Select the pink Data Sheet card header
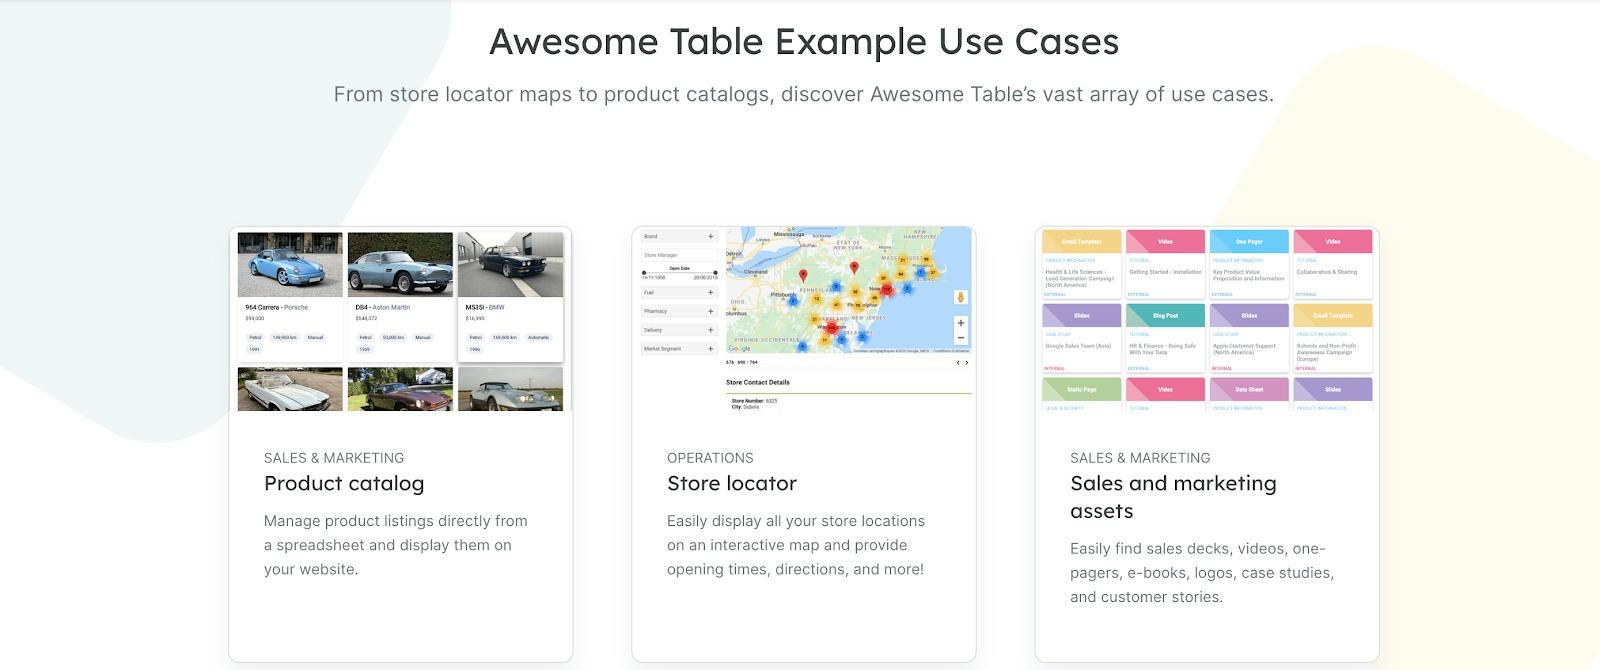The height and width of the screenshot is (670, 1600). coord(1248,389)
